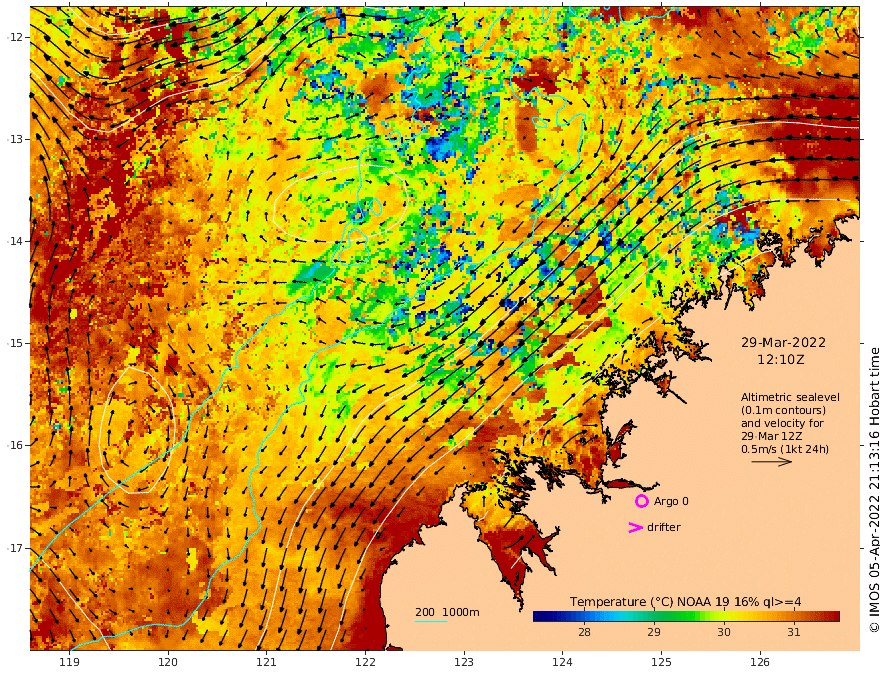Click the '12:10Z' time label
Image resolution: width=880 pixels, height=680 pixels.
[x=780, y=360]
